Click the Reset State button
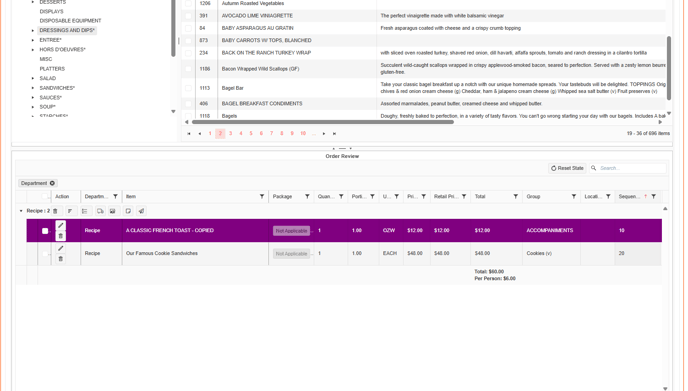The width and height of the screenshot is (688, 391). (567, 168)
